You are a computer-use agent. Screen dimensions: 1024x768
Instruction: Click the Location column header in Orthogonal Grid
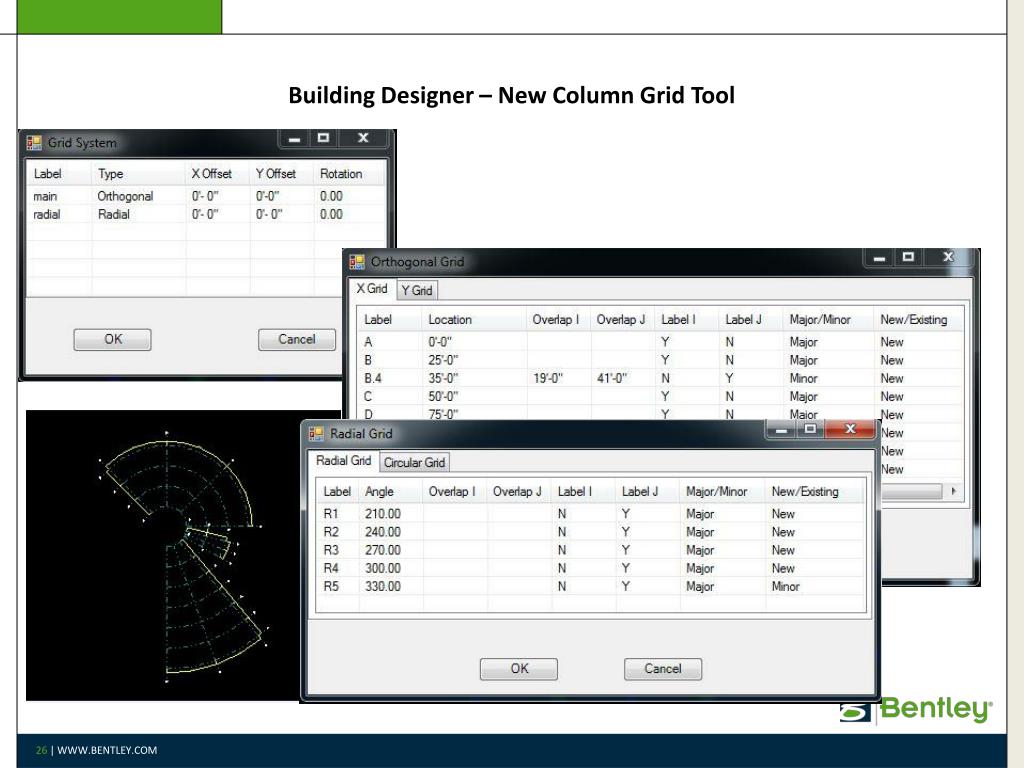pos(474,319)
